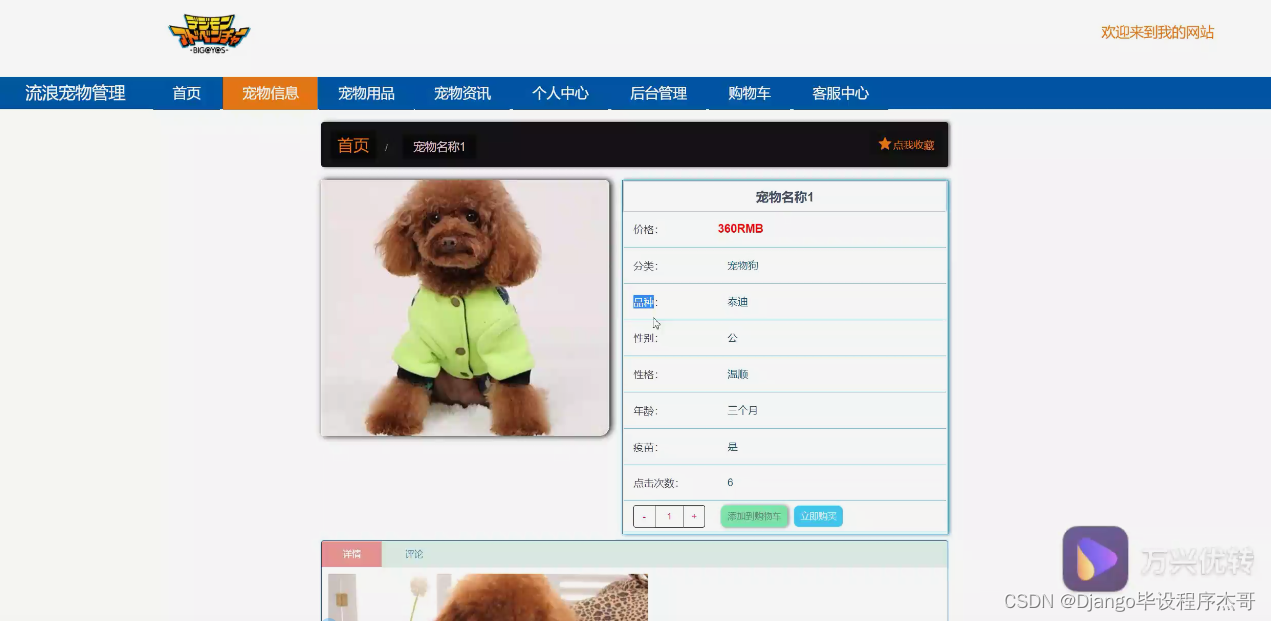Click the 立即购买 button
Viewport: 1271px width, 621px height.
pos(818,516)
